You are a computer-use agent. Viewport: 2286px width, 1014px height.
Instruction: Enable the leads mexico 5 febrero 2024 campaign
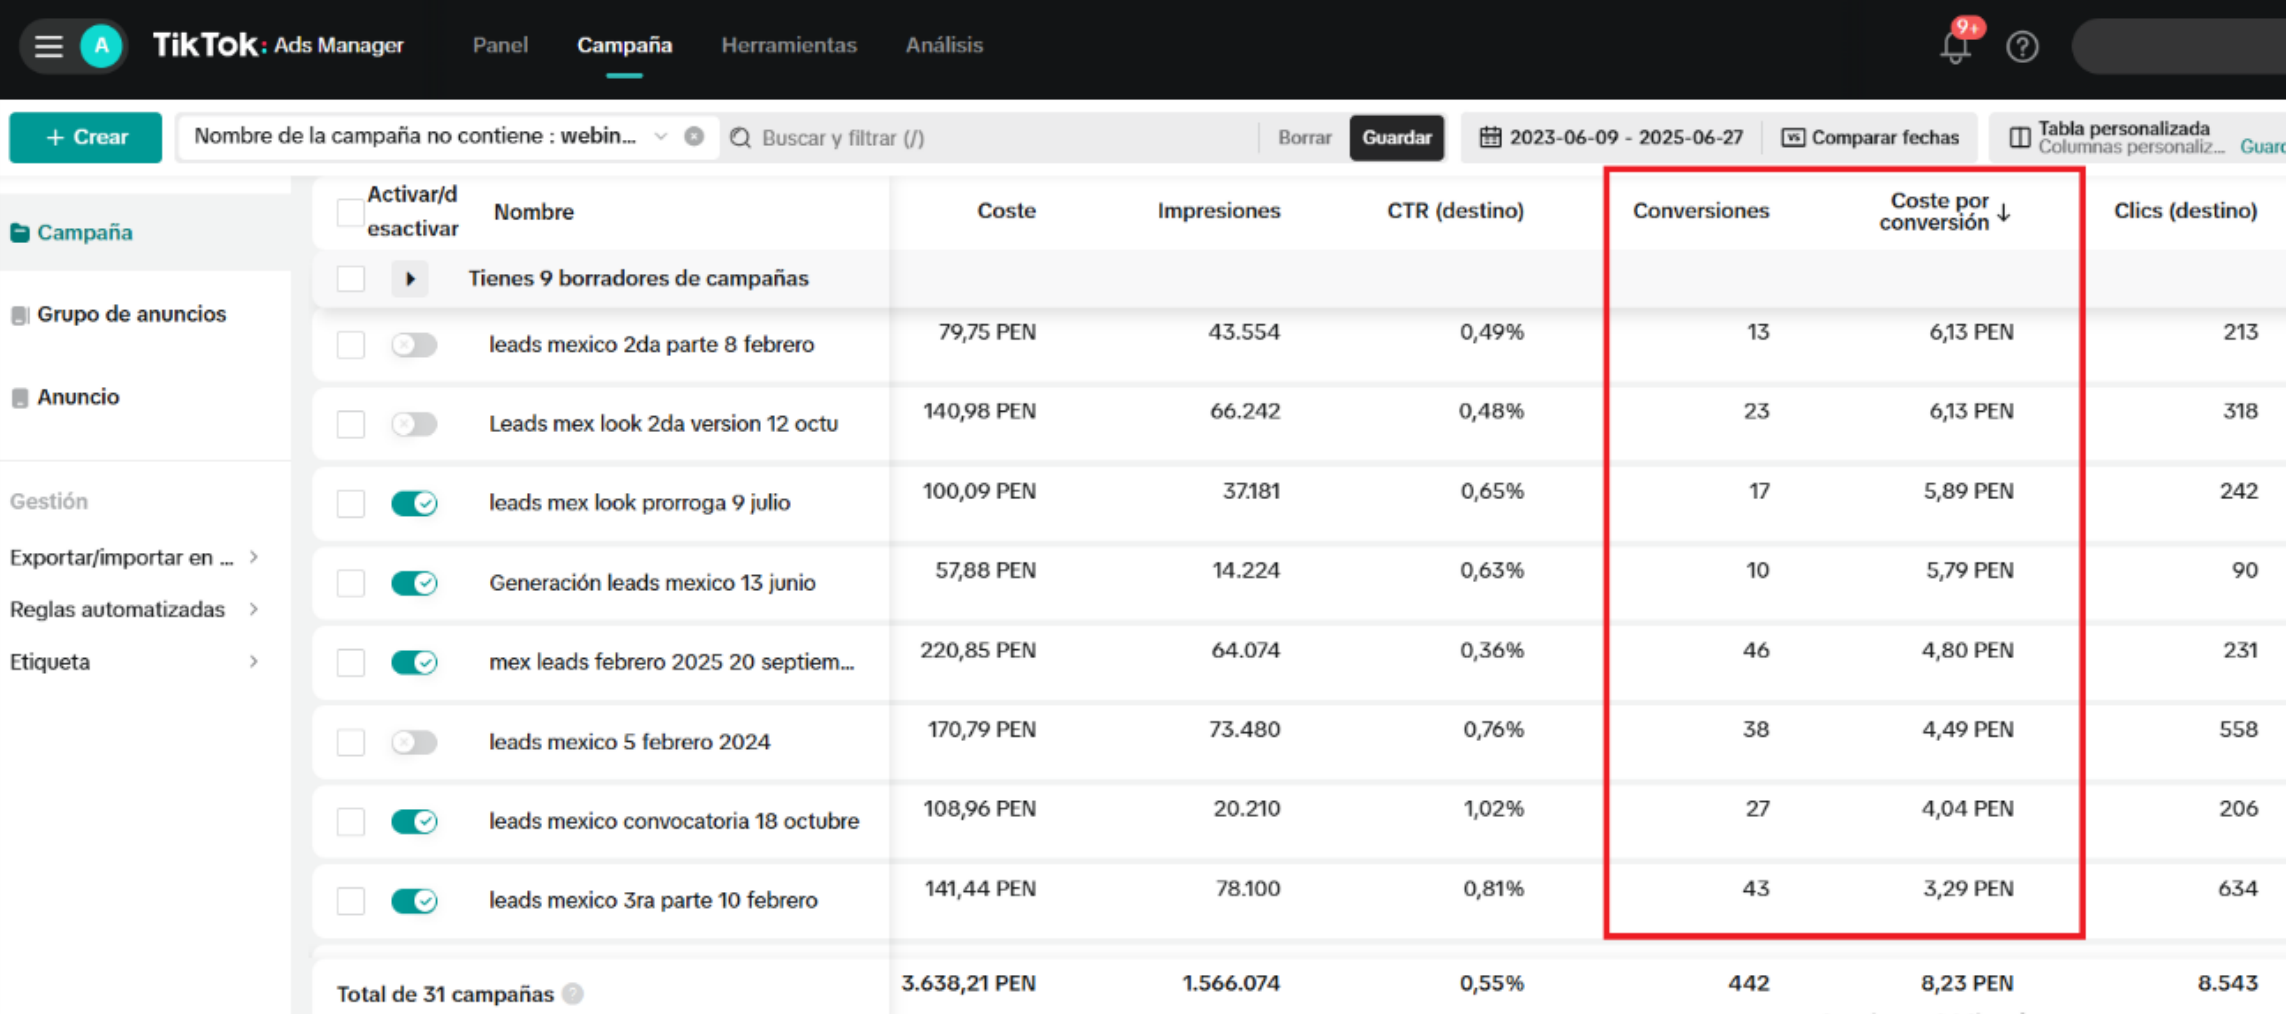[414, 742]
